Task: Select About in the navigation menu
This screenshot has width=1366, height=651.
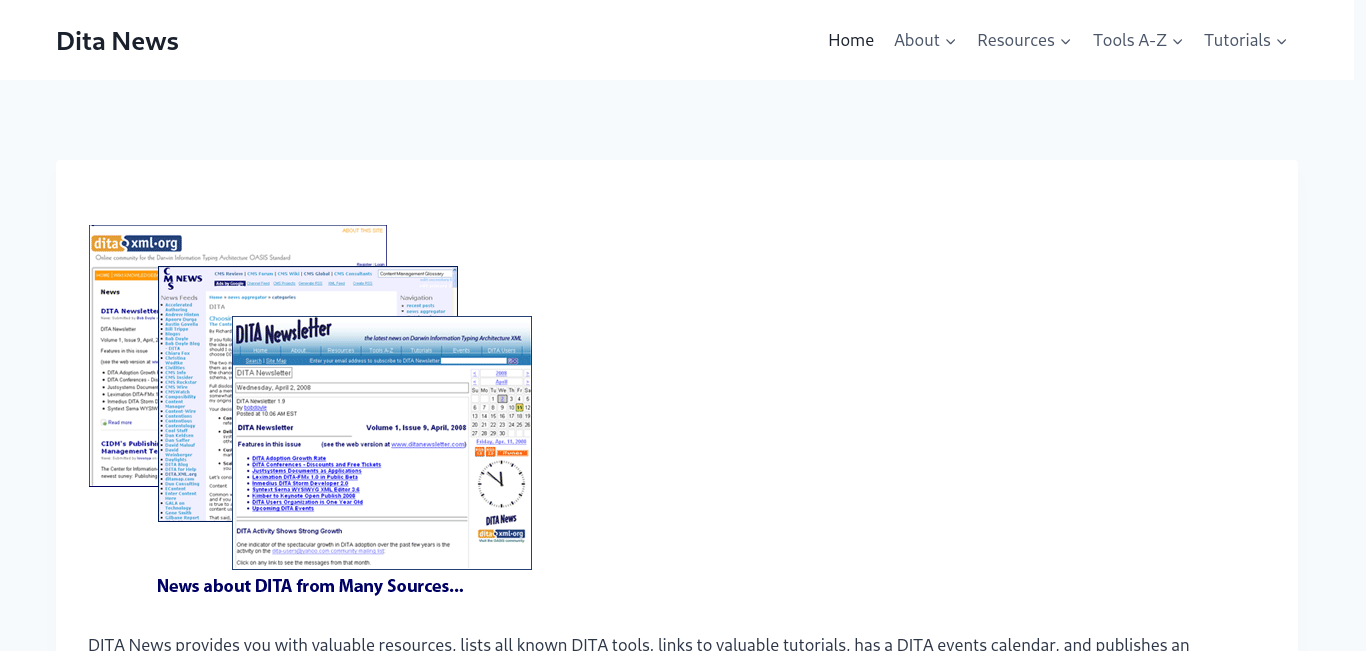Action: click(x=917, y=40)
